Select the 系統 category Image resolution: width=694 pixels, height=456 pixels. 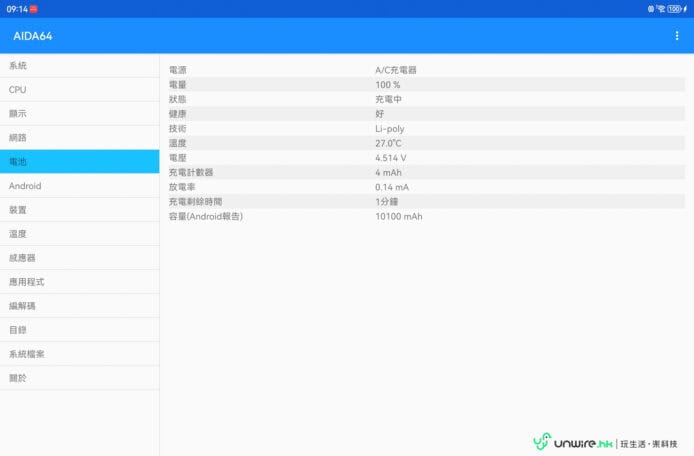tap(80, 66)
